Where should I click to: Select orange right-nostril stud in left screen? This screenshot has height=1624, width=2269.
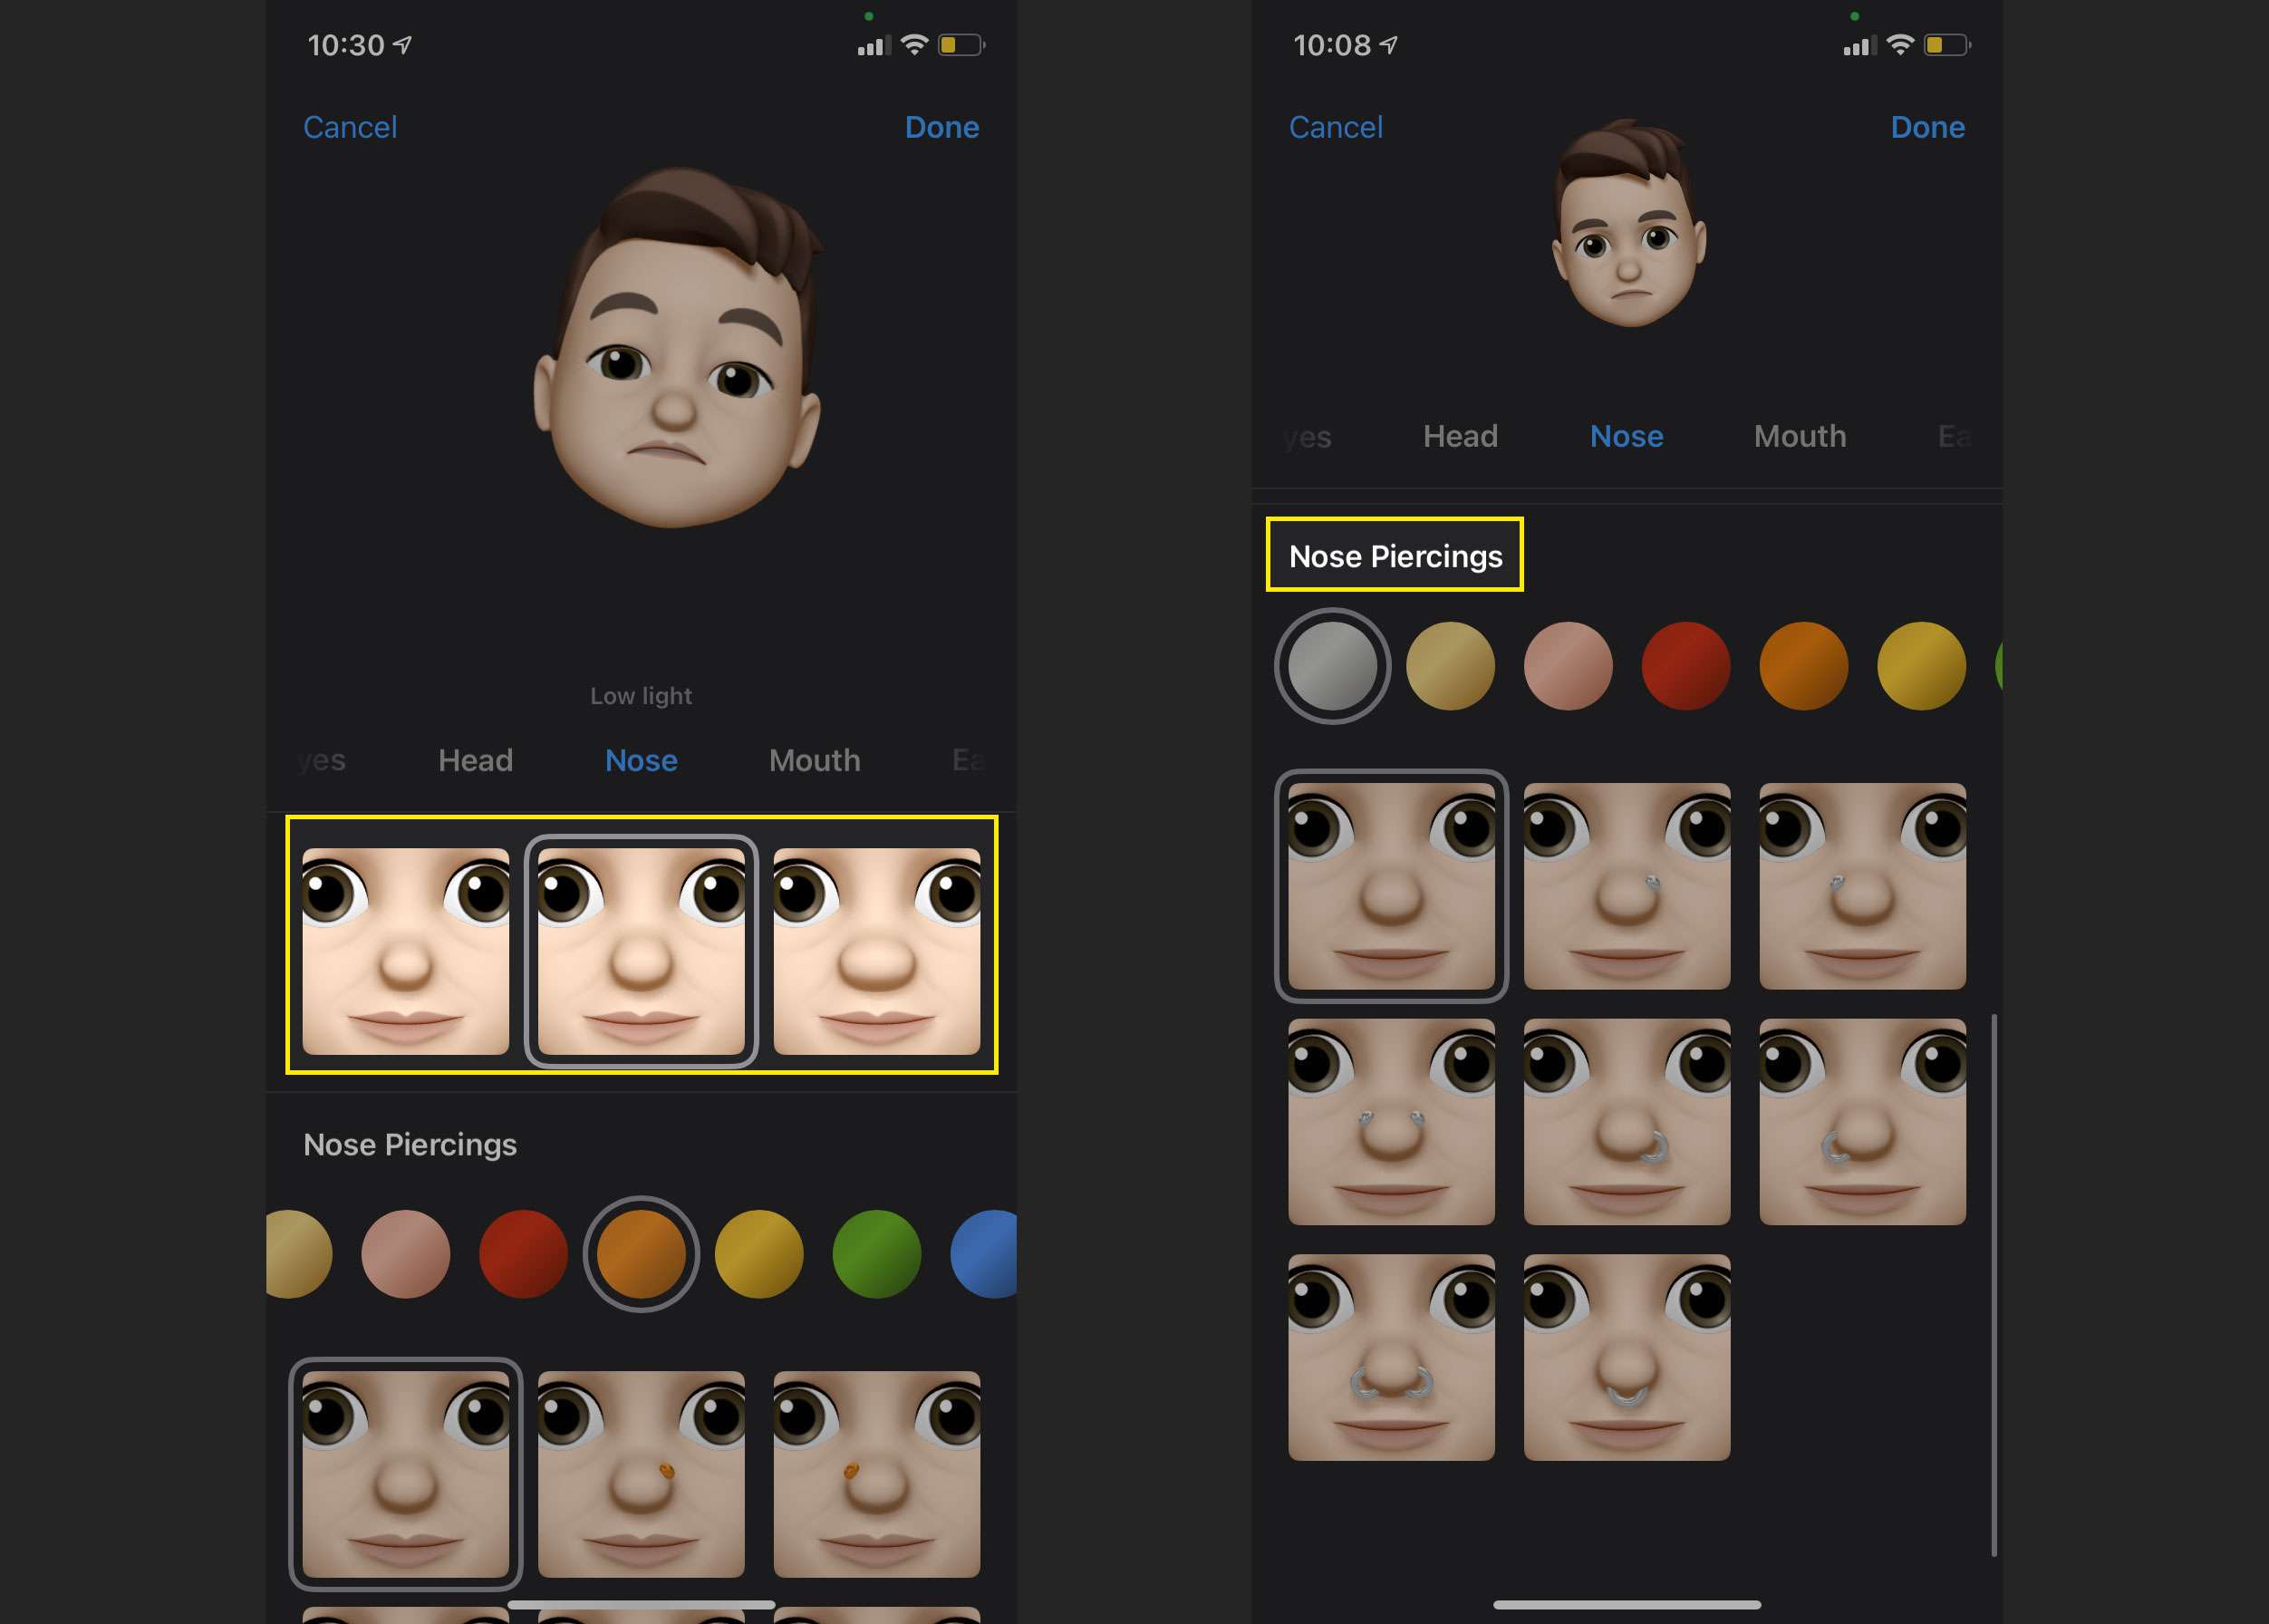[x=641, y=1474]
